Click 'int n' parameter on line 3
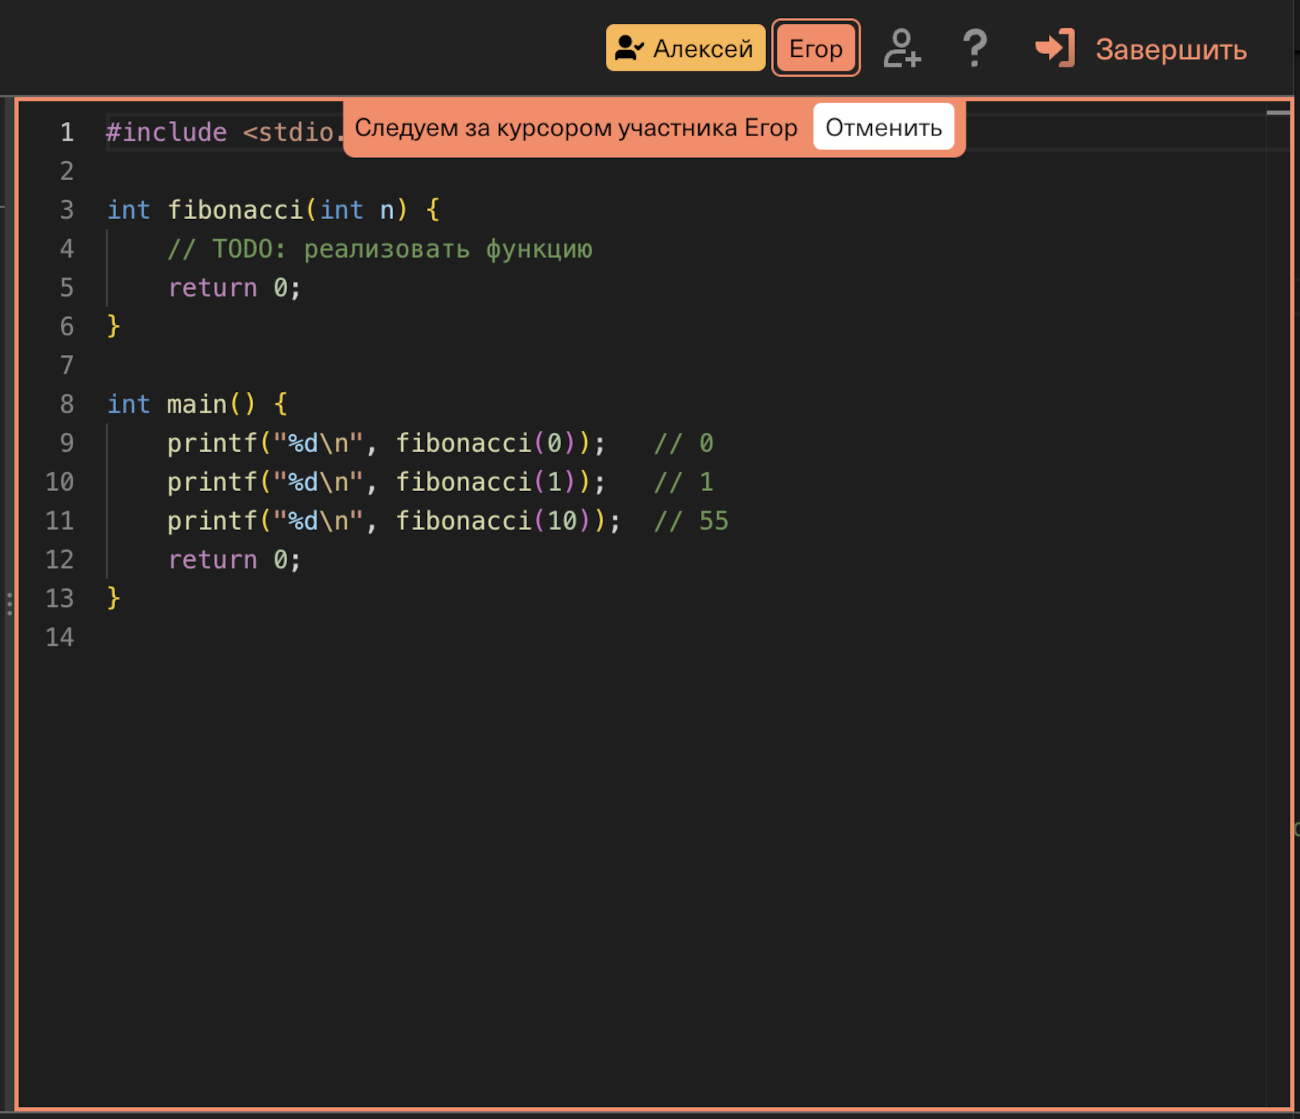The height and width of the screenshot is (1119, 1300). [x=357, y=210]
